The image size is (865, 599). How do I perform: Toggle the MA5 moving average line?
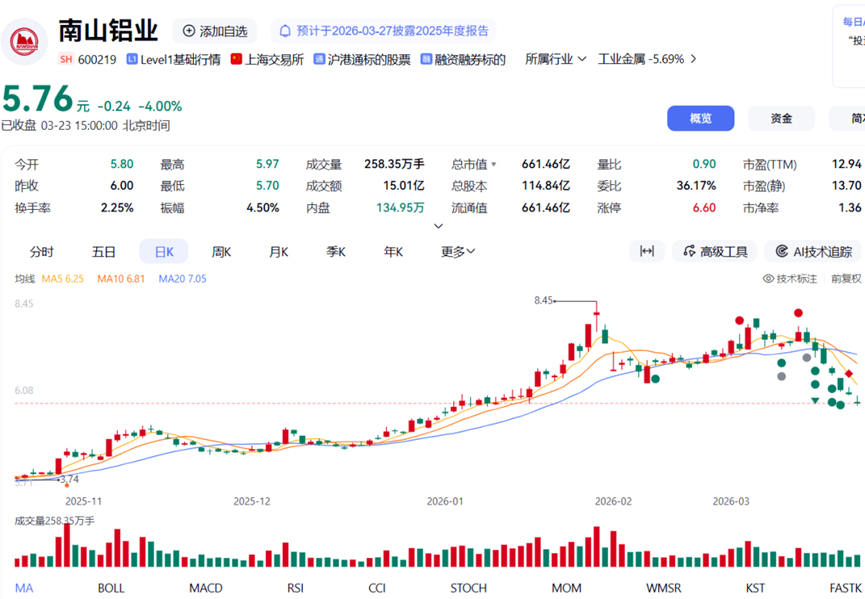point(65,279)
